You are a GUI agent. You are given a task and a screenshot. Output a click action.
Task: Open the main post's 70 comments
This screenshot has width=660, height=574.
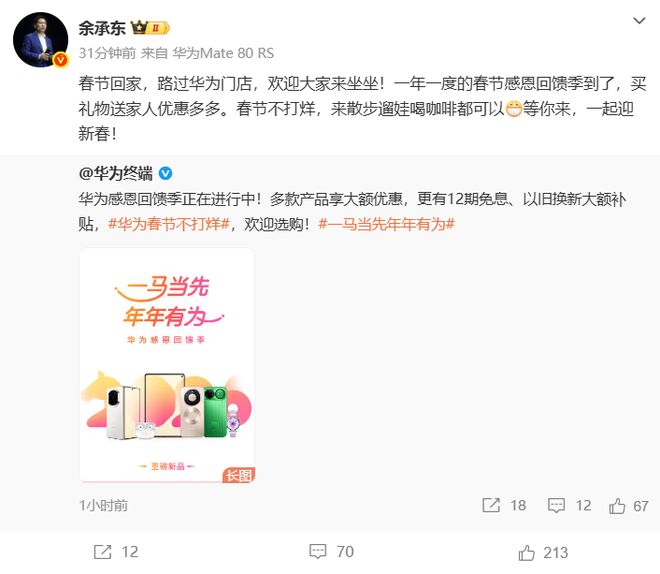(331, 551)
